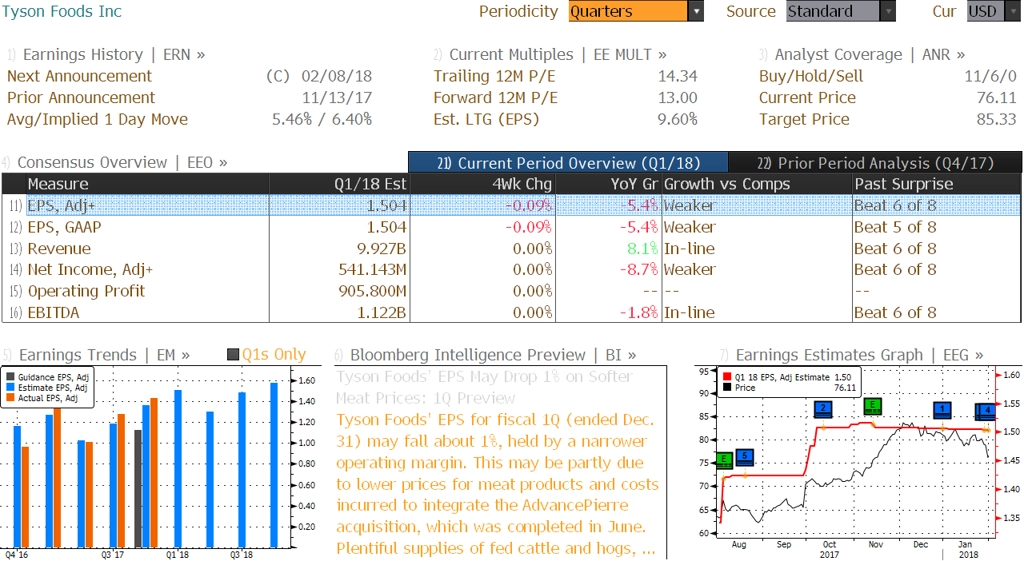Click Buy/Hold/Sell value 11/6/0

click(x=990, y=76)
